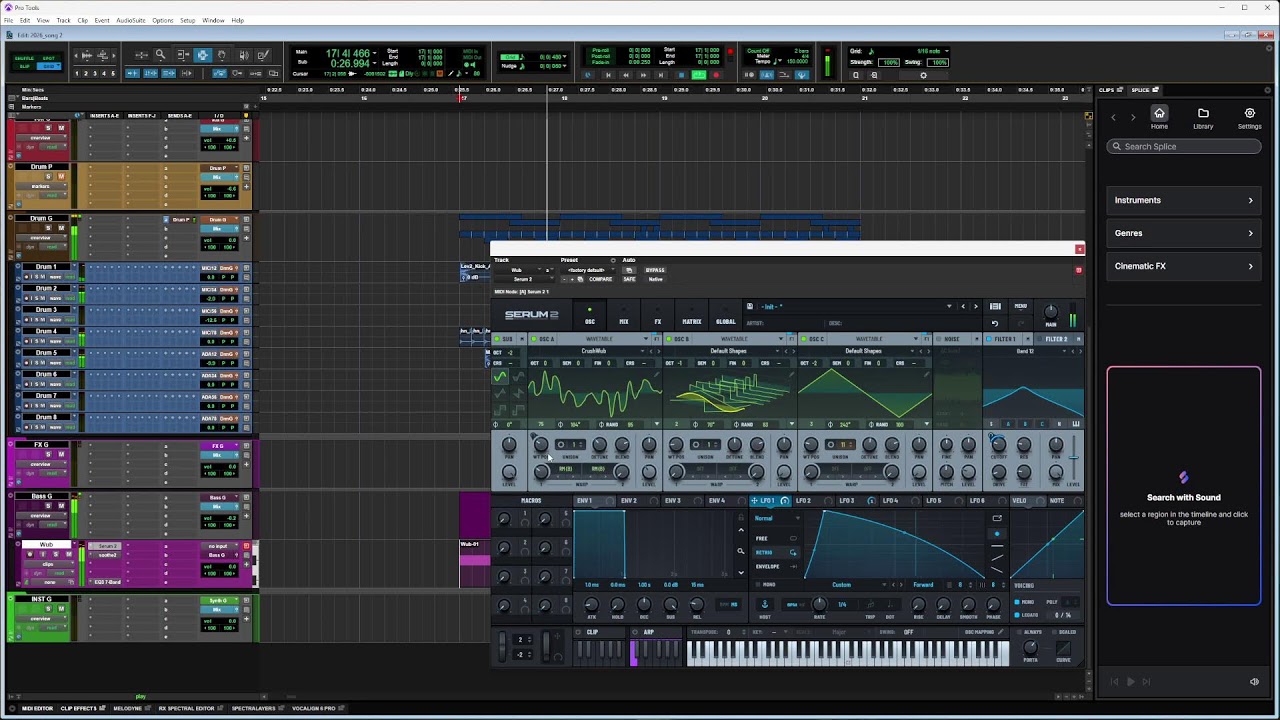Screen dimensions: 1280x720
Task: Open Splice Settings gear
Action: (x=1249, y=118)
